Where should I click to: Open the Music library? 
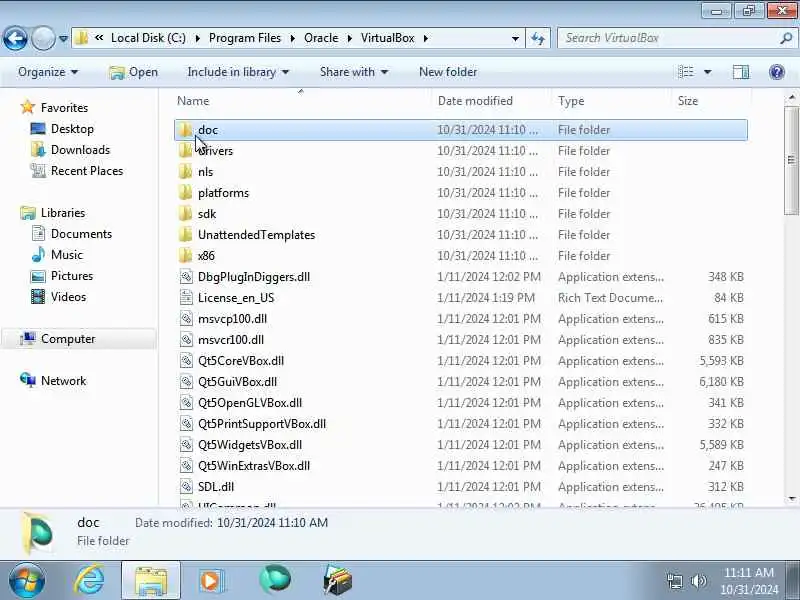click(x=66, y=255)
